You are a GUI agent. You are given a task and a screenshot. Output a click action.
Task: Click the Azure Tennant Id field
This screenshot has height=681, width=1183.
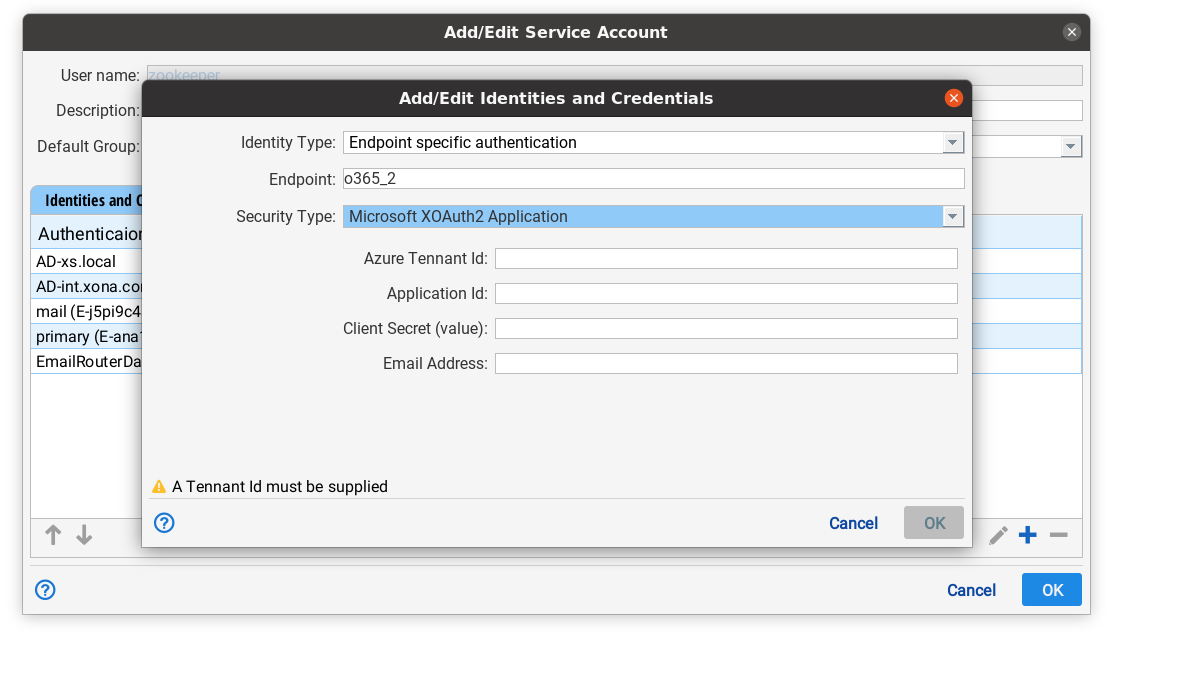(726, 259)
